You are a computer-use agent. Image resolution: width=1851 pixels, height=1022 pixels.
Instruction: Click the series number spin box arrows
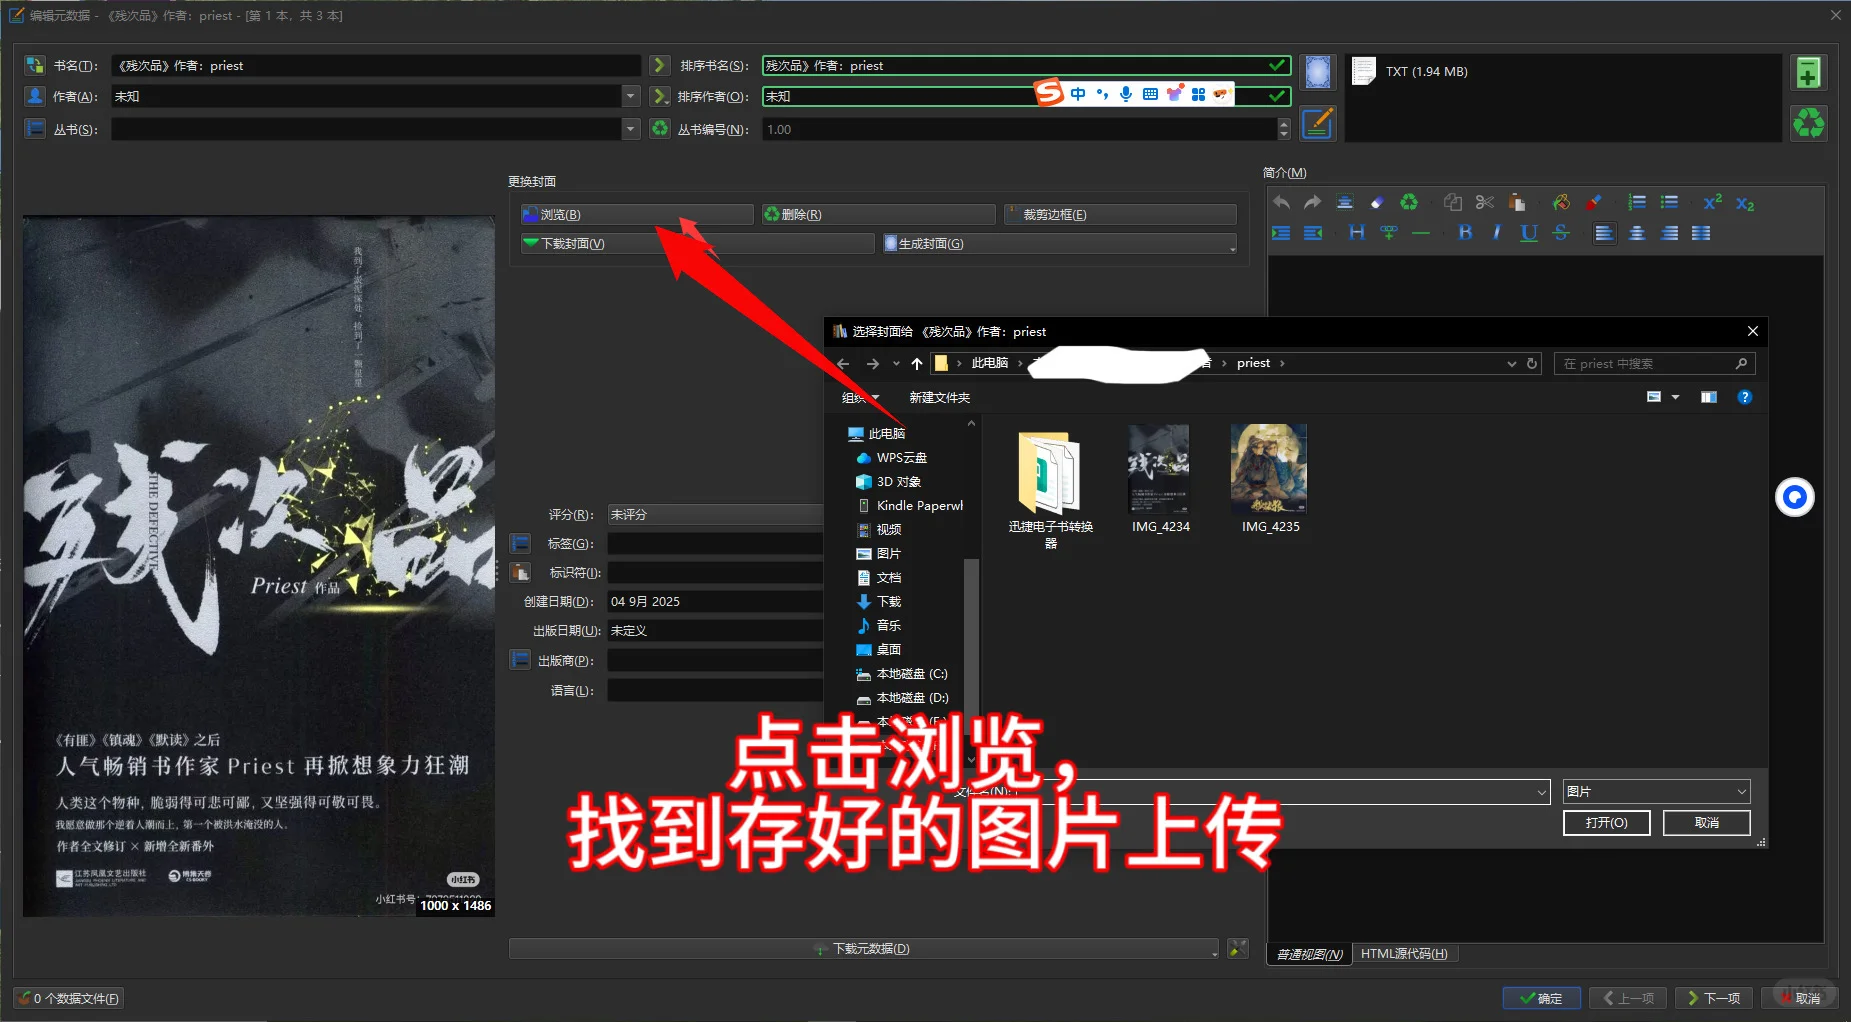1284,129
